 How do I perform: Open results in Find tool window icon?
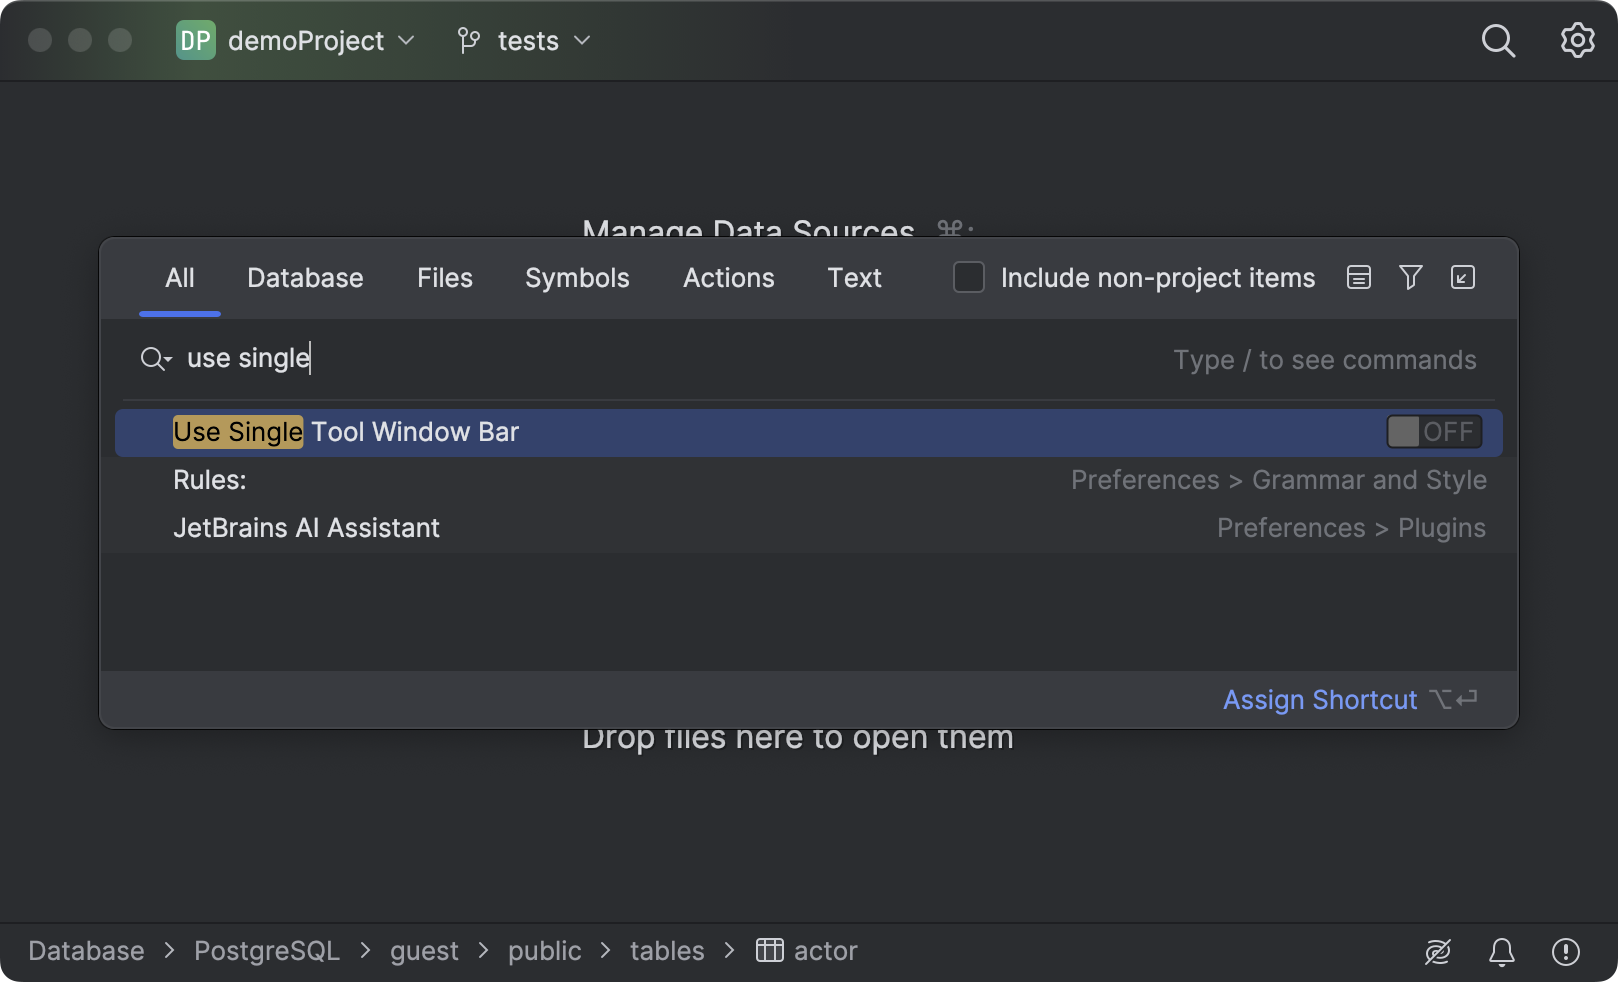tap(1462, 277)
